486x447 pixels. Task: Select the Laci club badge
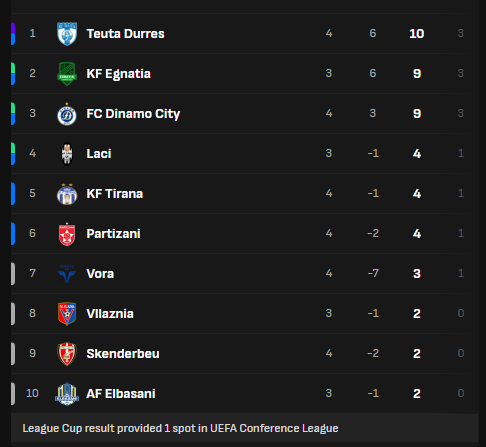67,154
